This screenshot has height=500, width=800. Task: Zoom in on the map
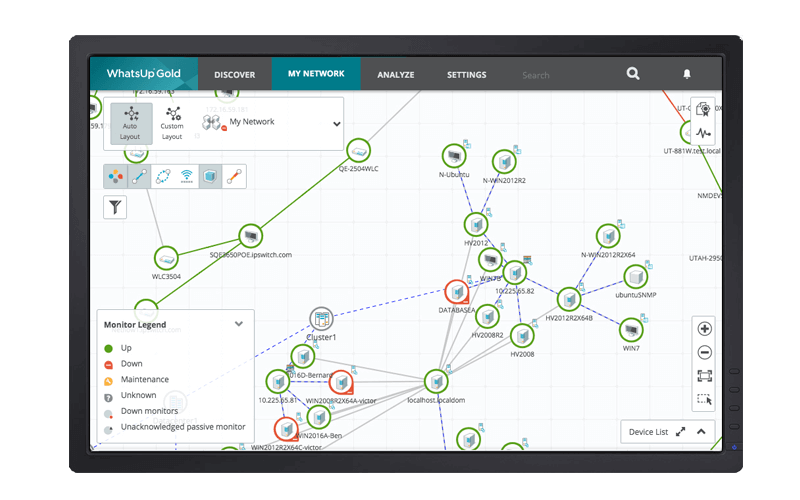tap(704, 329)
